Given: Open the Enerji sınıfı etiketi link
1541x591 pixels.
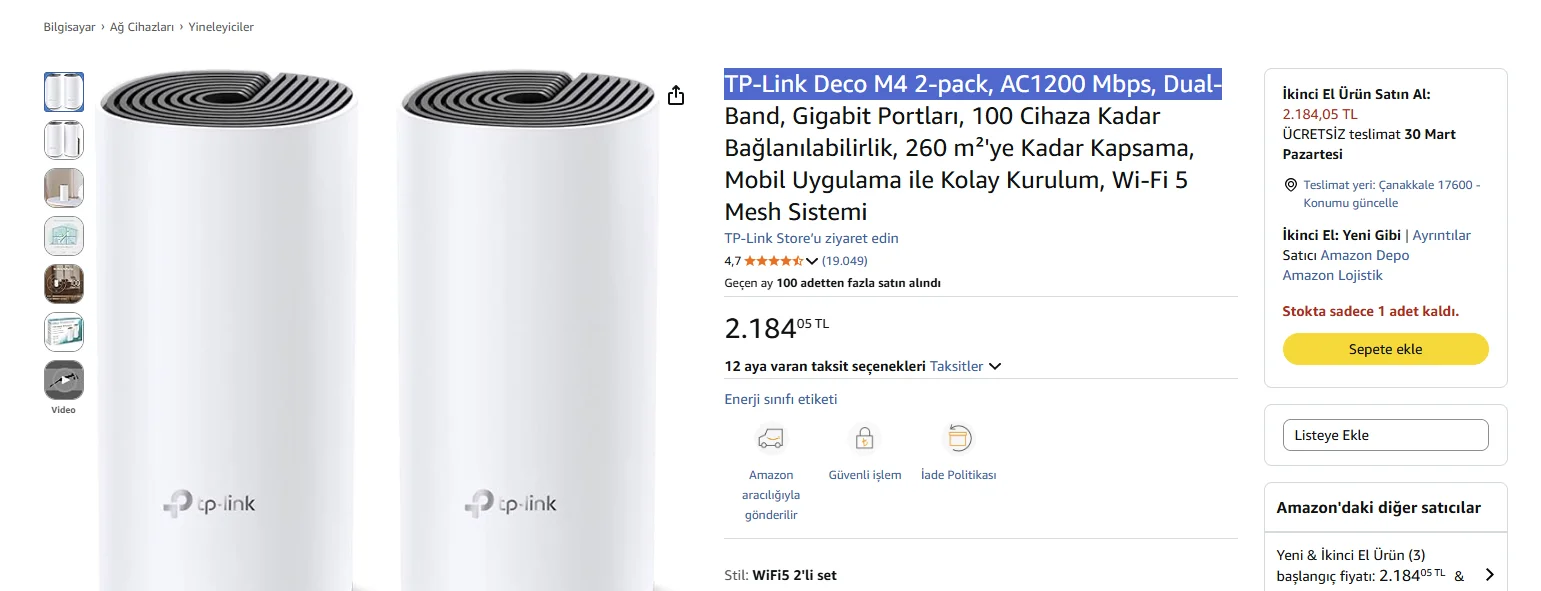Looking at the screenshot, I should pyautogui.click(x=780, y=399).
